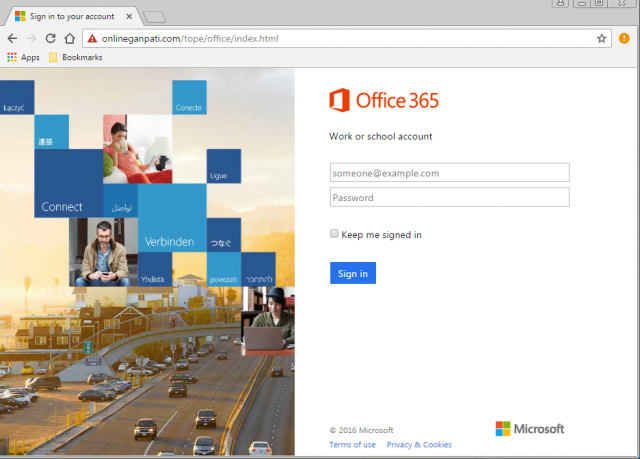The image size is (640, 459).
Task: Click the 'povezati' tile
Action: coord(224,269)
